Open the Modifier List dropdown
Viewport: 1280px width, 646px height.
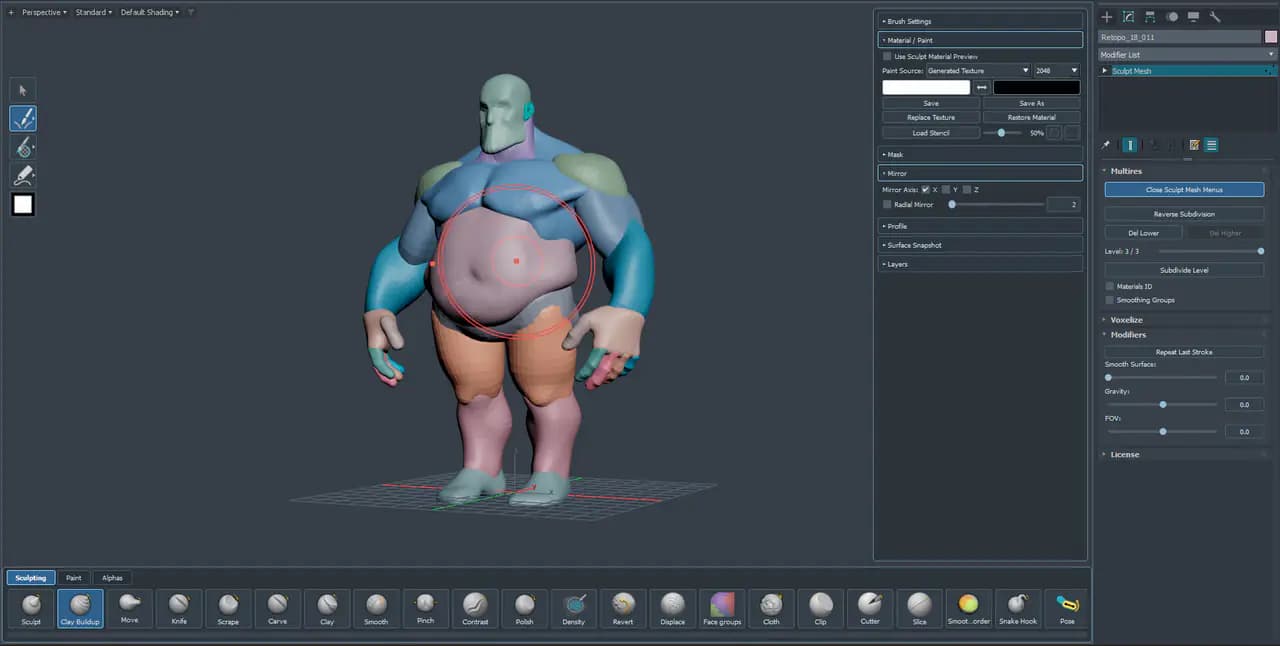click(x=1188, y=55)
